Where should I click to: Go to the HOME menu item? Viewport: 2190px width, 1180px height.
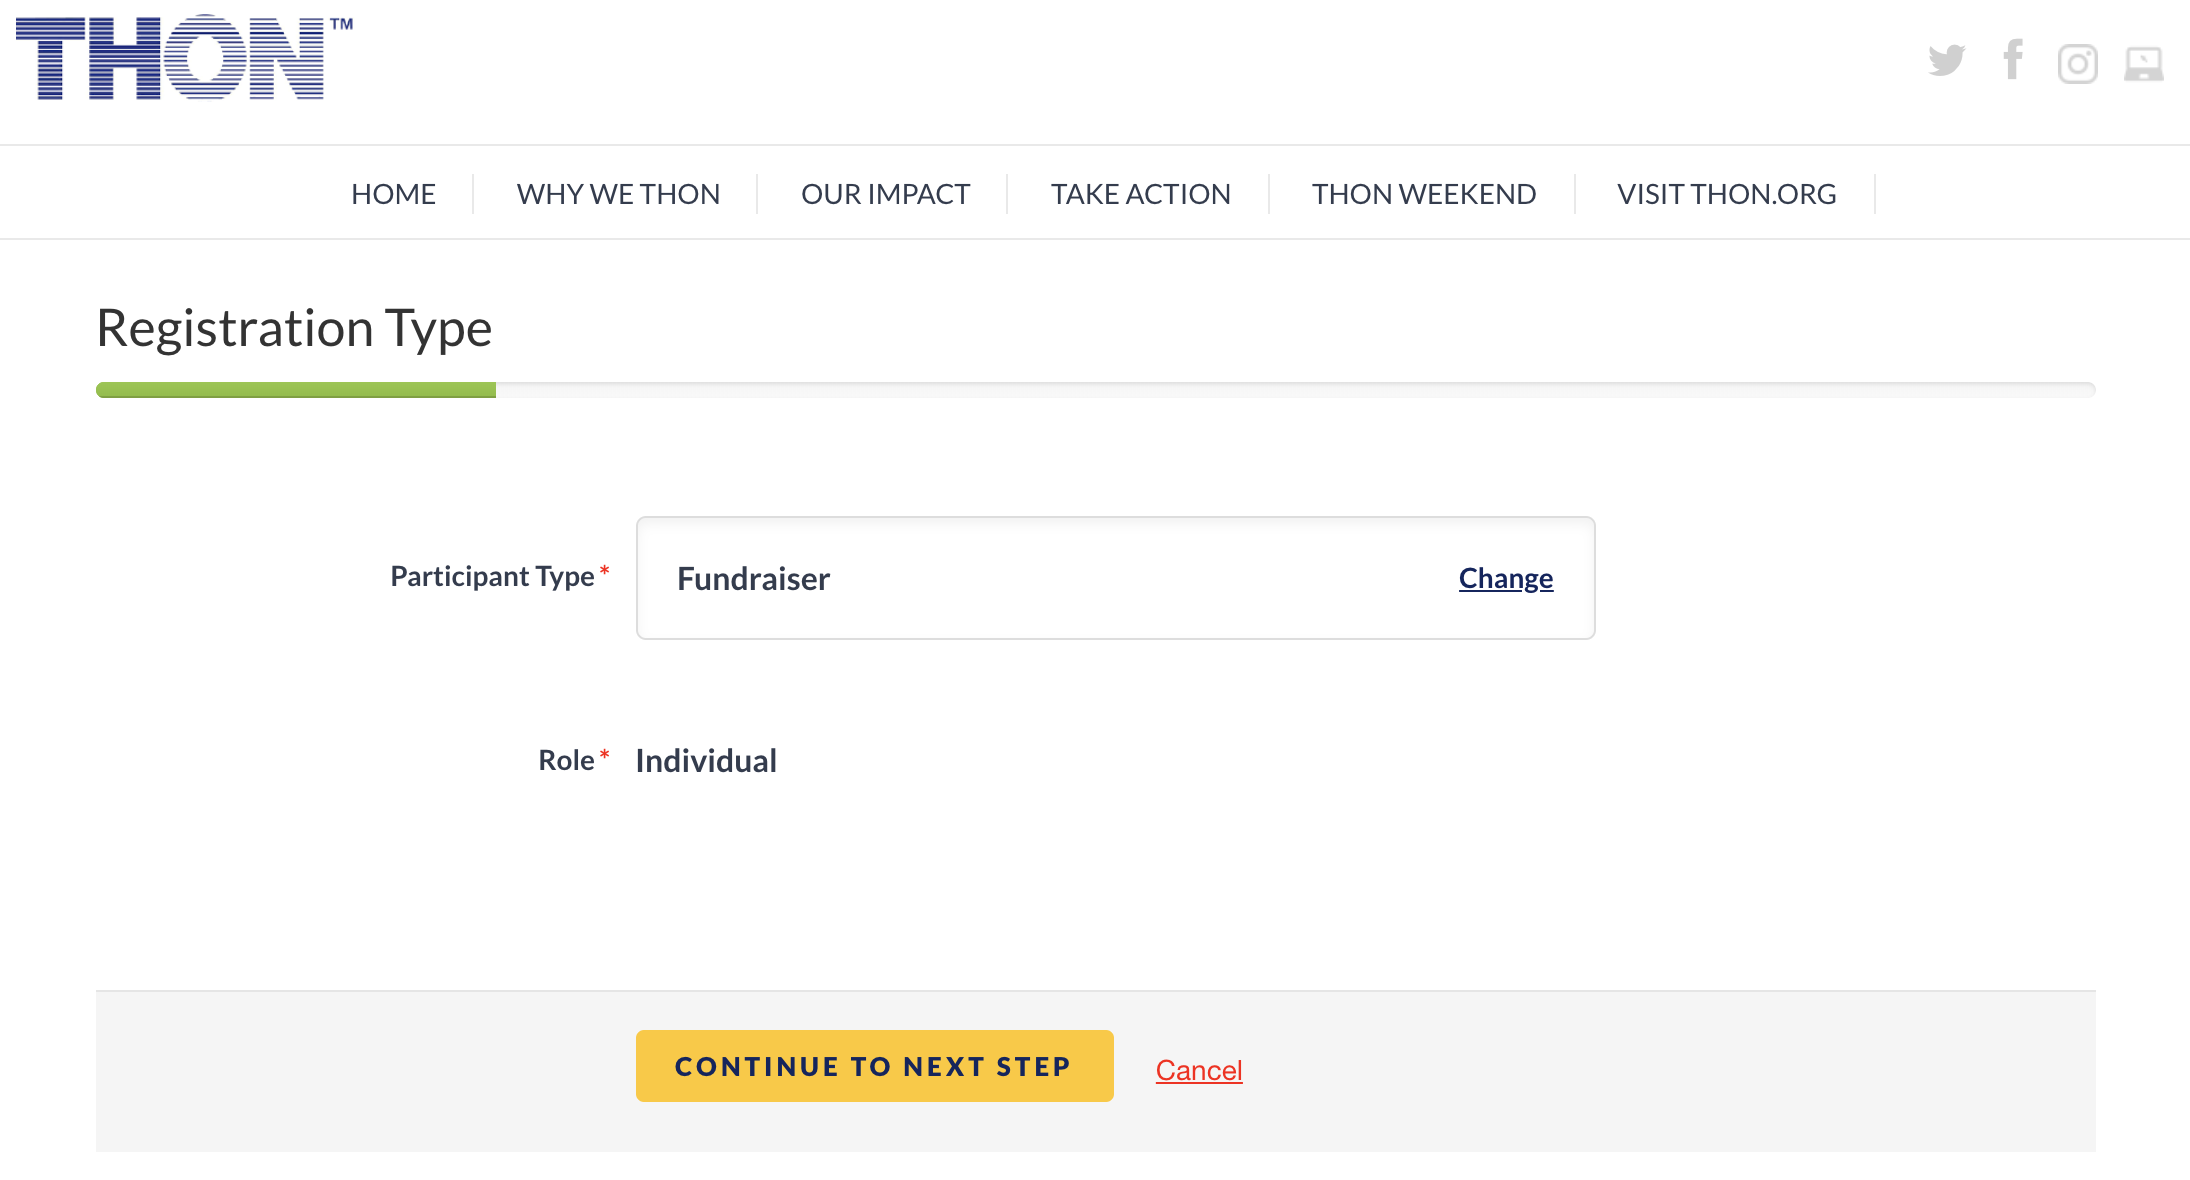click(393, 194)
